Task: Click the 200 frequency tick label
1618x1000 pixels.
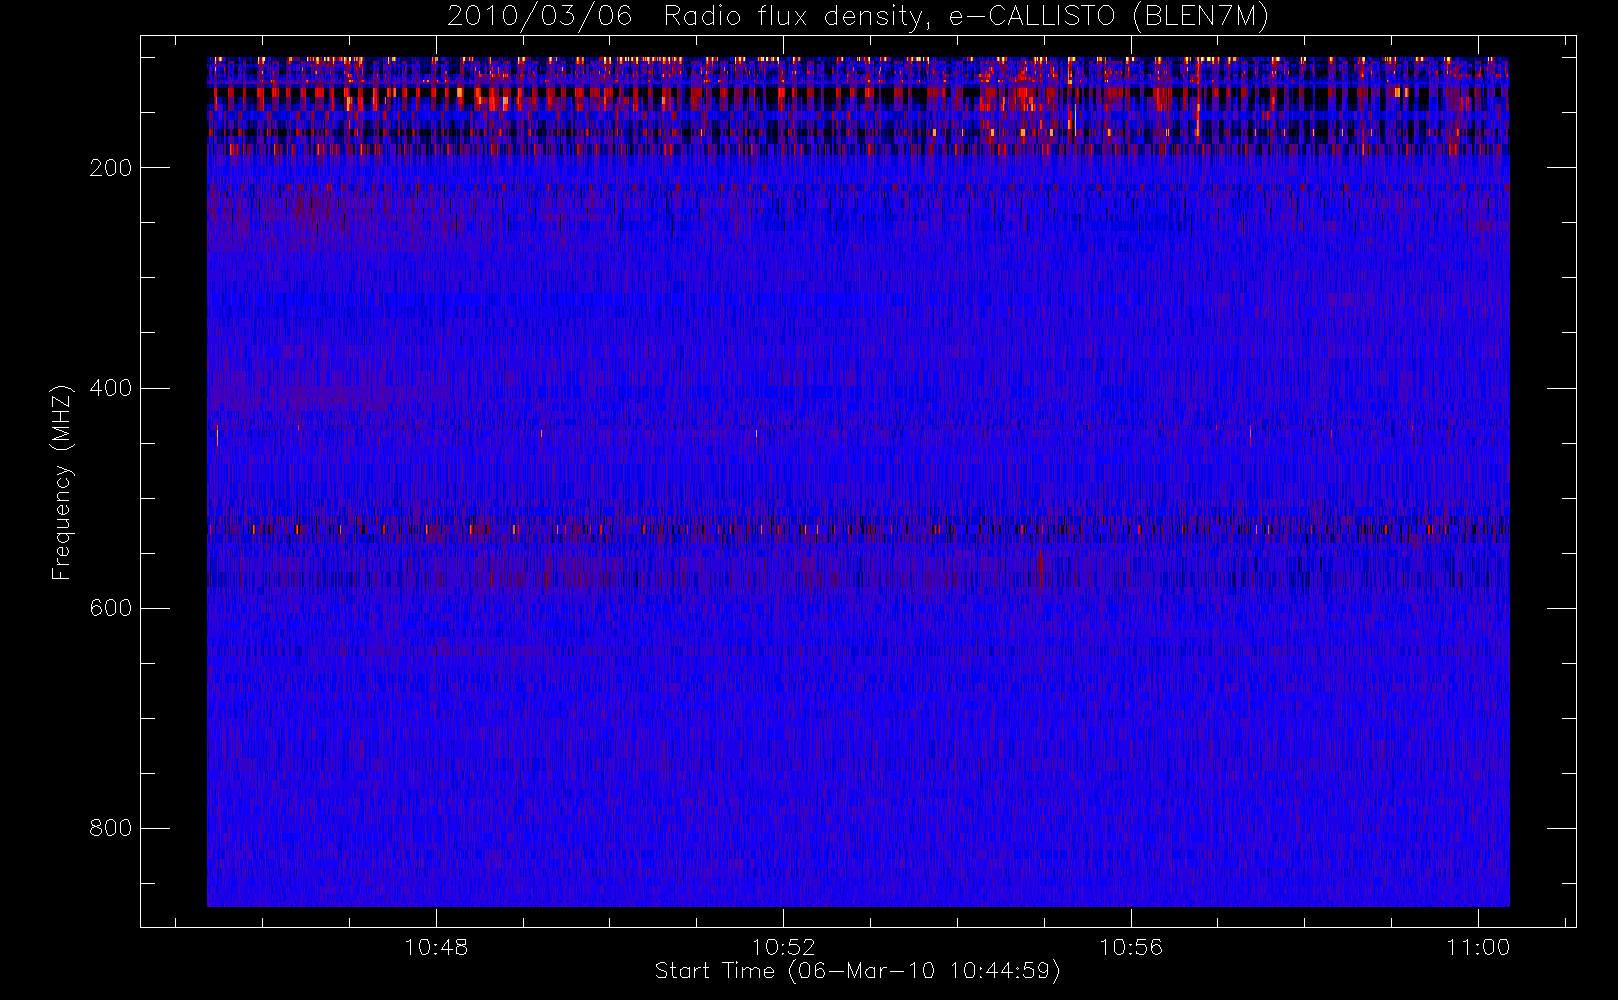Action: (x=110, y=168)
